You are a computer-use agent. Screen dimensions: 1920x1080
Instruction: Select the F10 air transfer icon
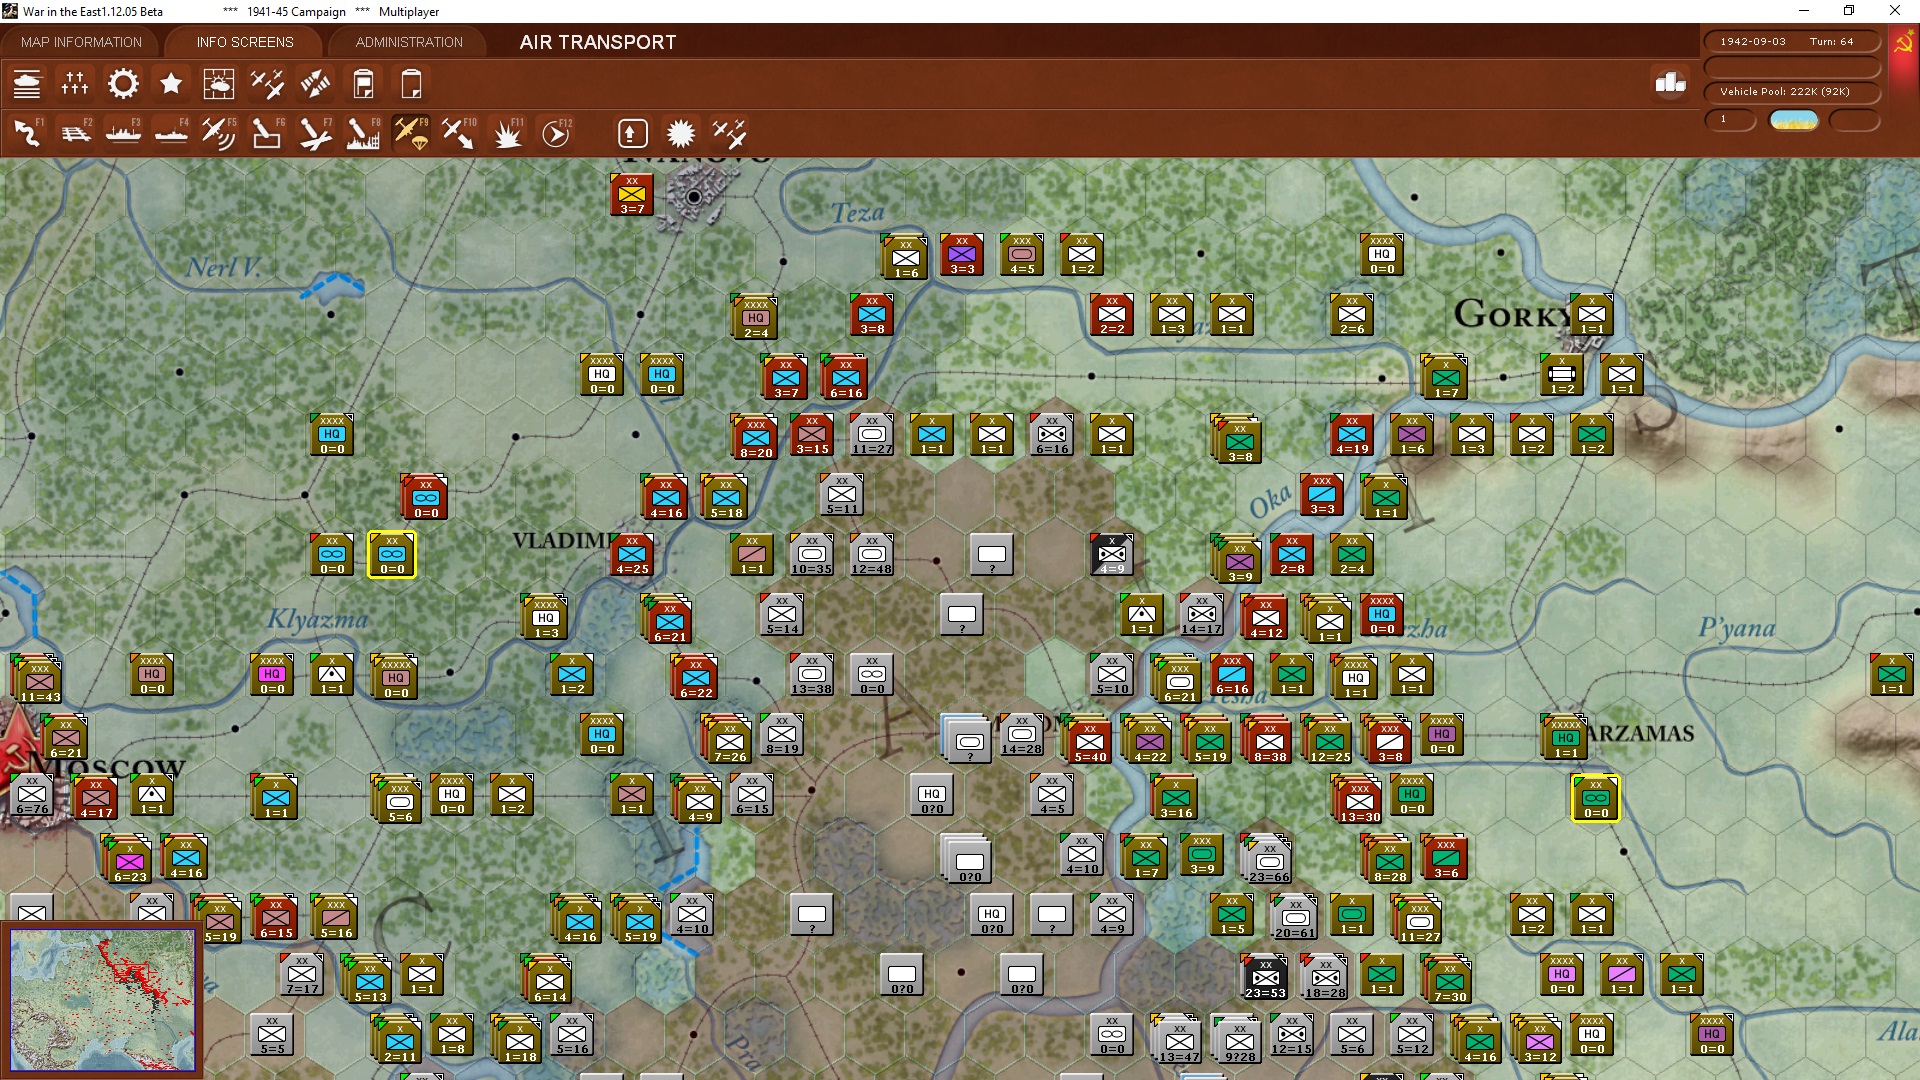459,133
